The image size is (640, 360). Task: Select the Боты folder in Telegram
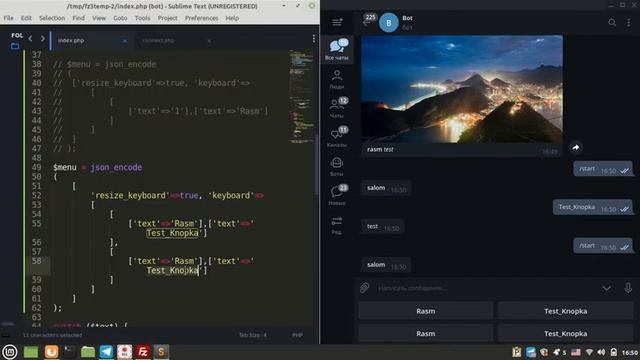click(337, 167)
